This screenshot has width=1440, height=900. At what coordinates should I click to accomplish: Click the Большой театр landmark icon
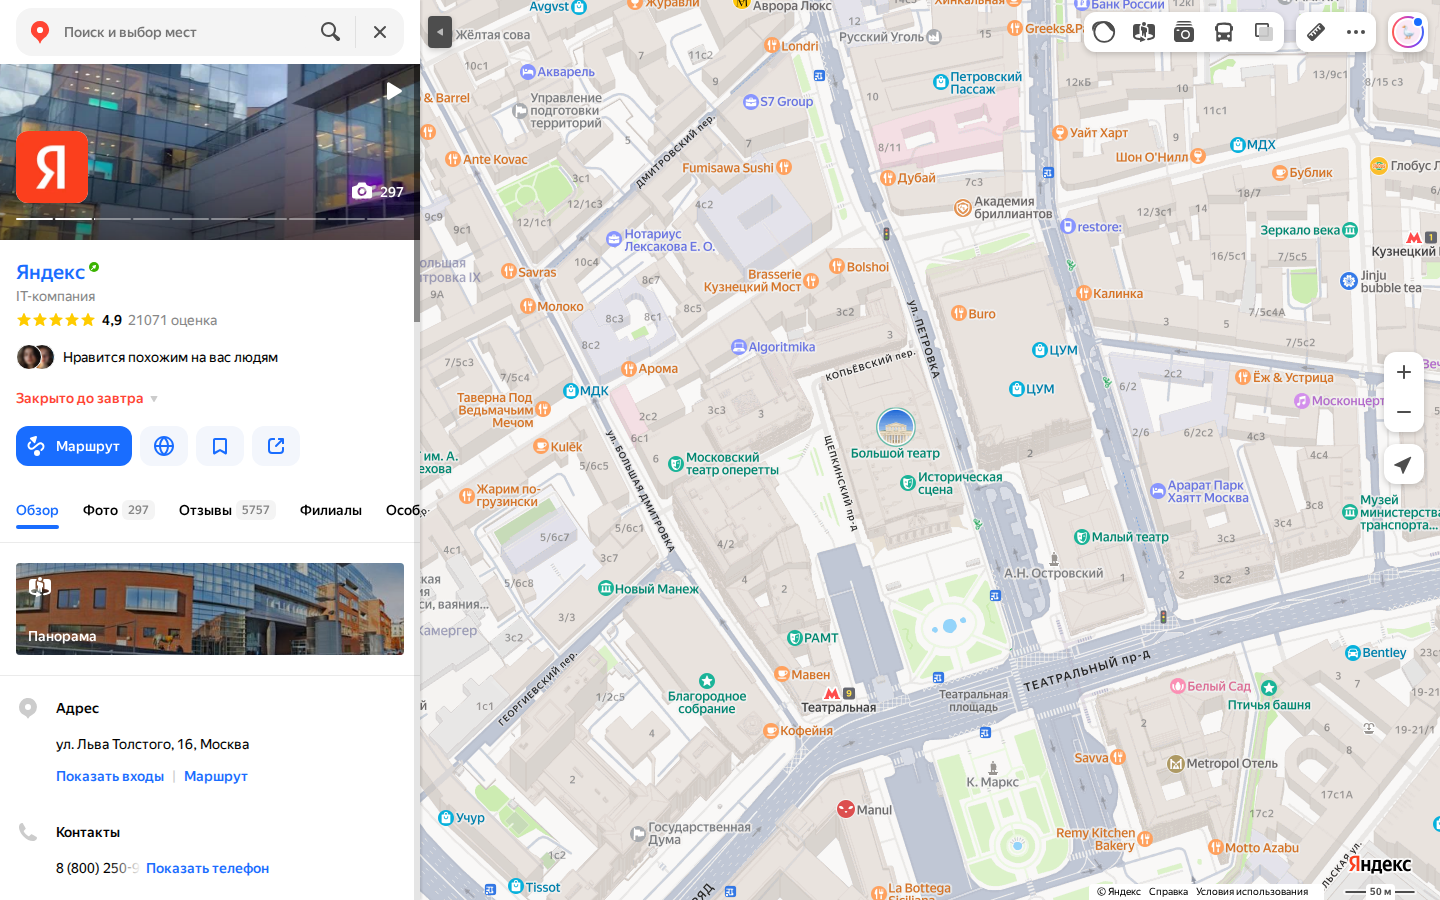(x=895, y=427)
